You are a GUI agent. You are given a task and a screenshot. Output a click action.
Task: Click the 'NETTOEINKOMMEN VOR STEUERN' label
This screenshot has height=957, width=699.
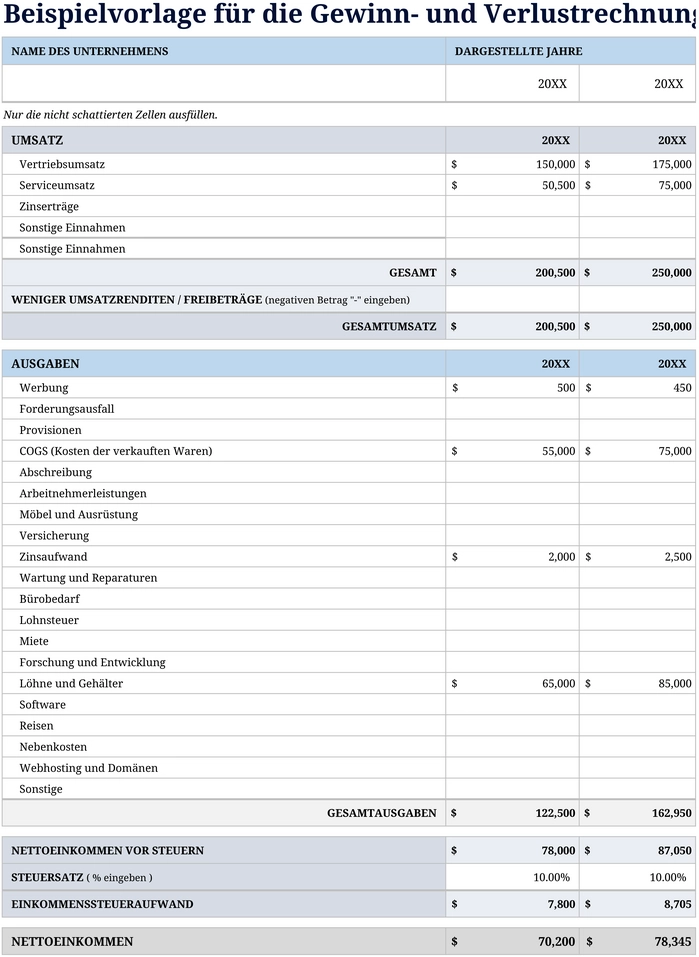point(107,850)
